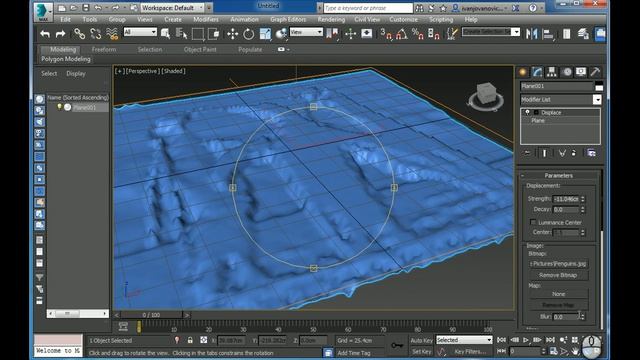Viewport: 640px width, 360px height.
Task: Open the Create panel tab icon
Action: point(523,72)
